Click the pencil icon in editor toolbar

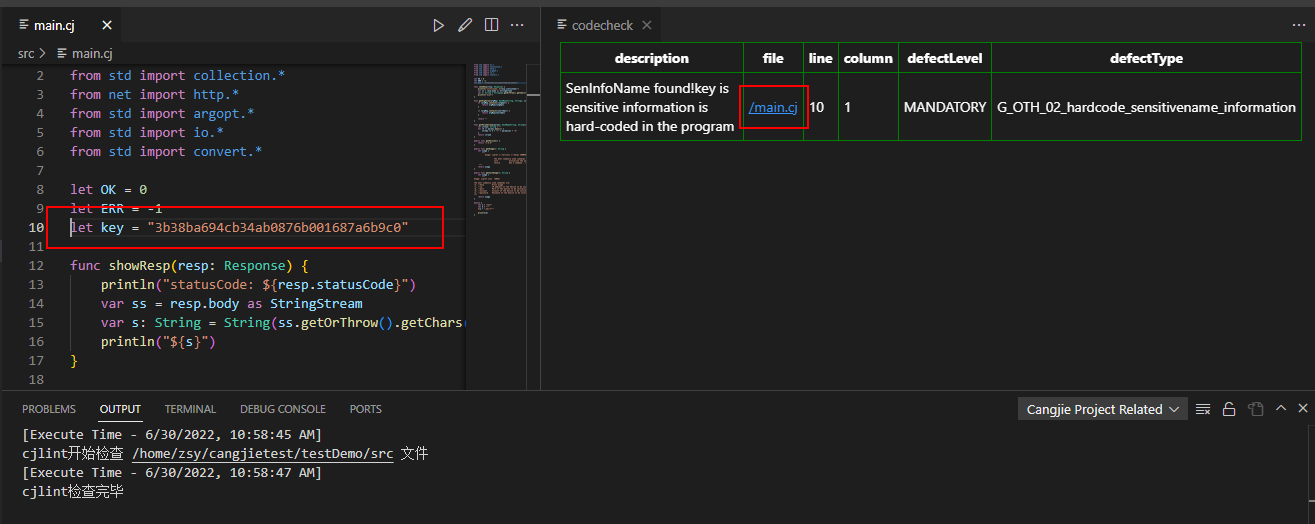point(465,25)
